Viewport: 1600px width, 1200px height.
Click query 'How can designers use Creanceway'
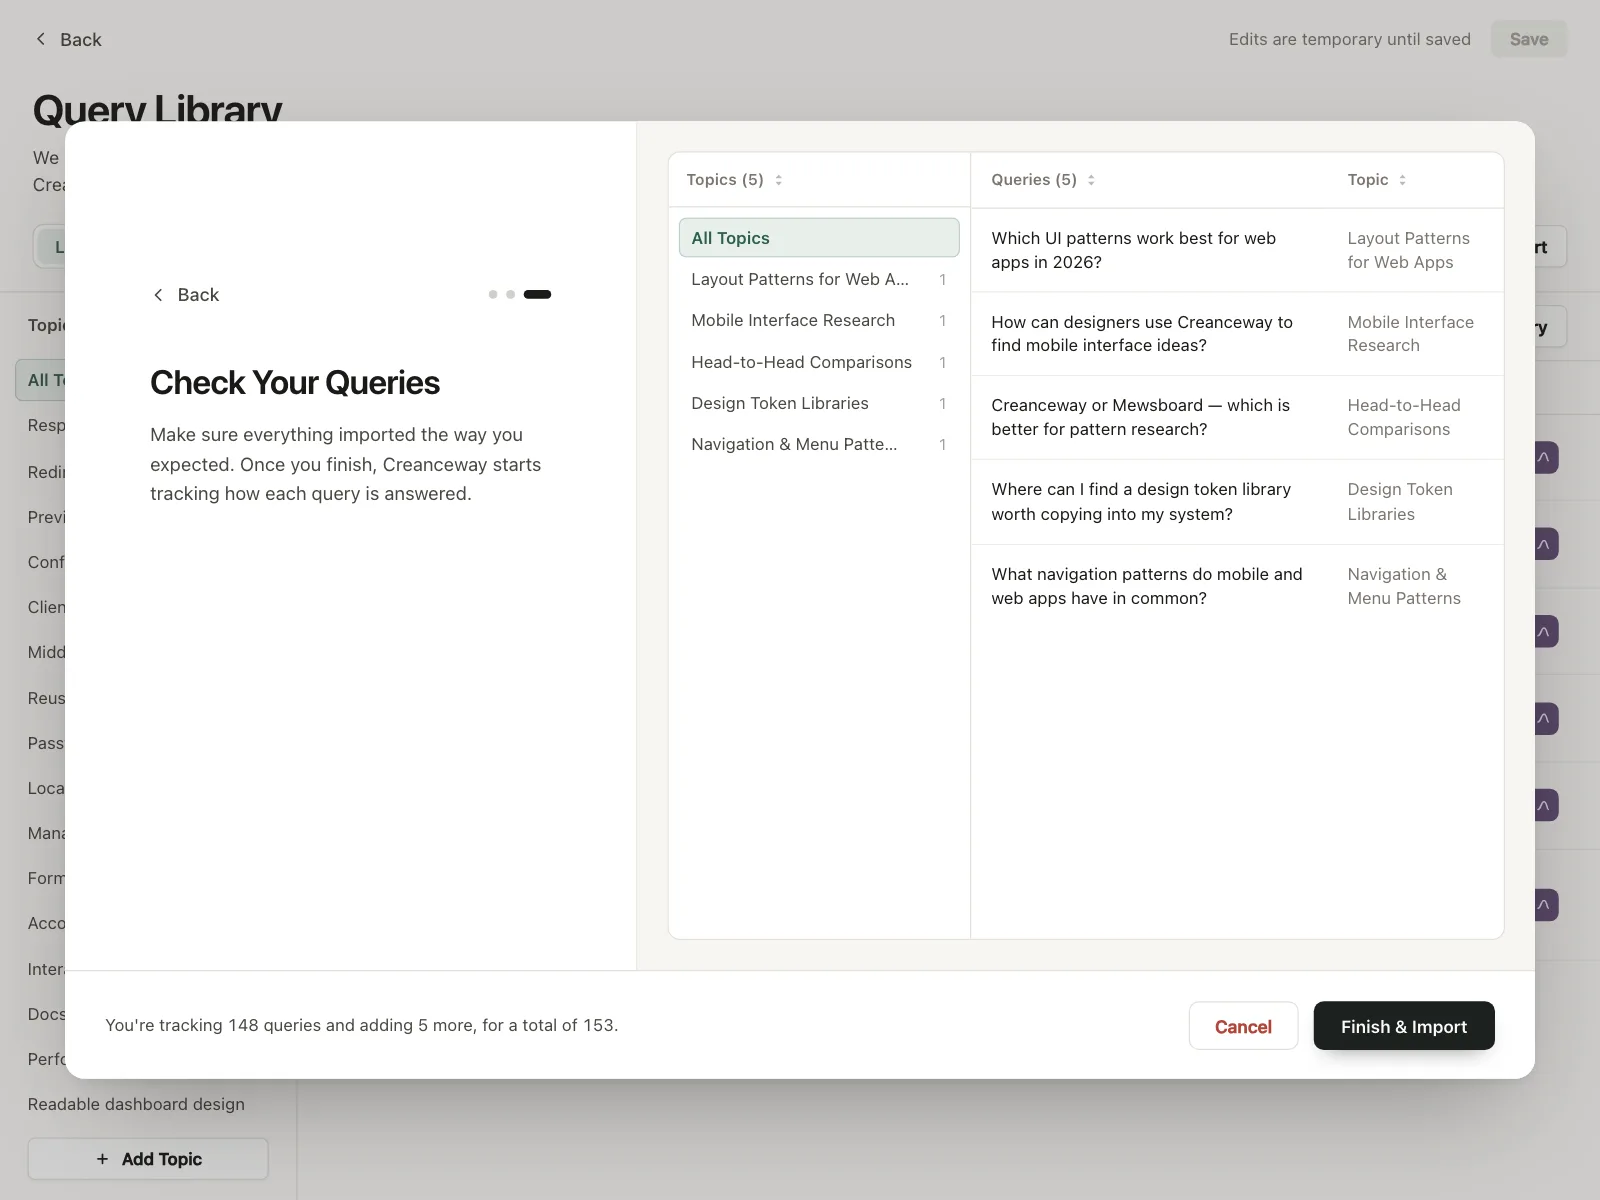coord(1141,334)
